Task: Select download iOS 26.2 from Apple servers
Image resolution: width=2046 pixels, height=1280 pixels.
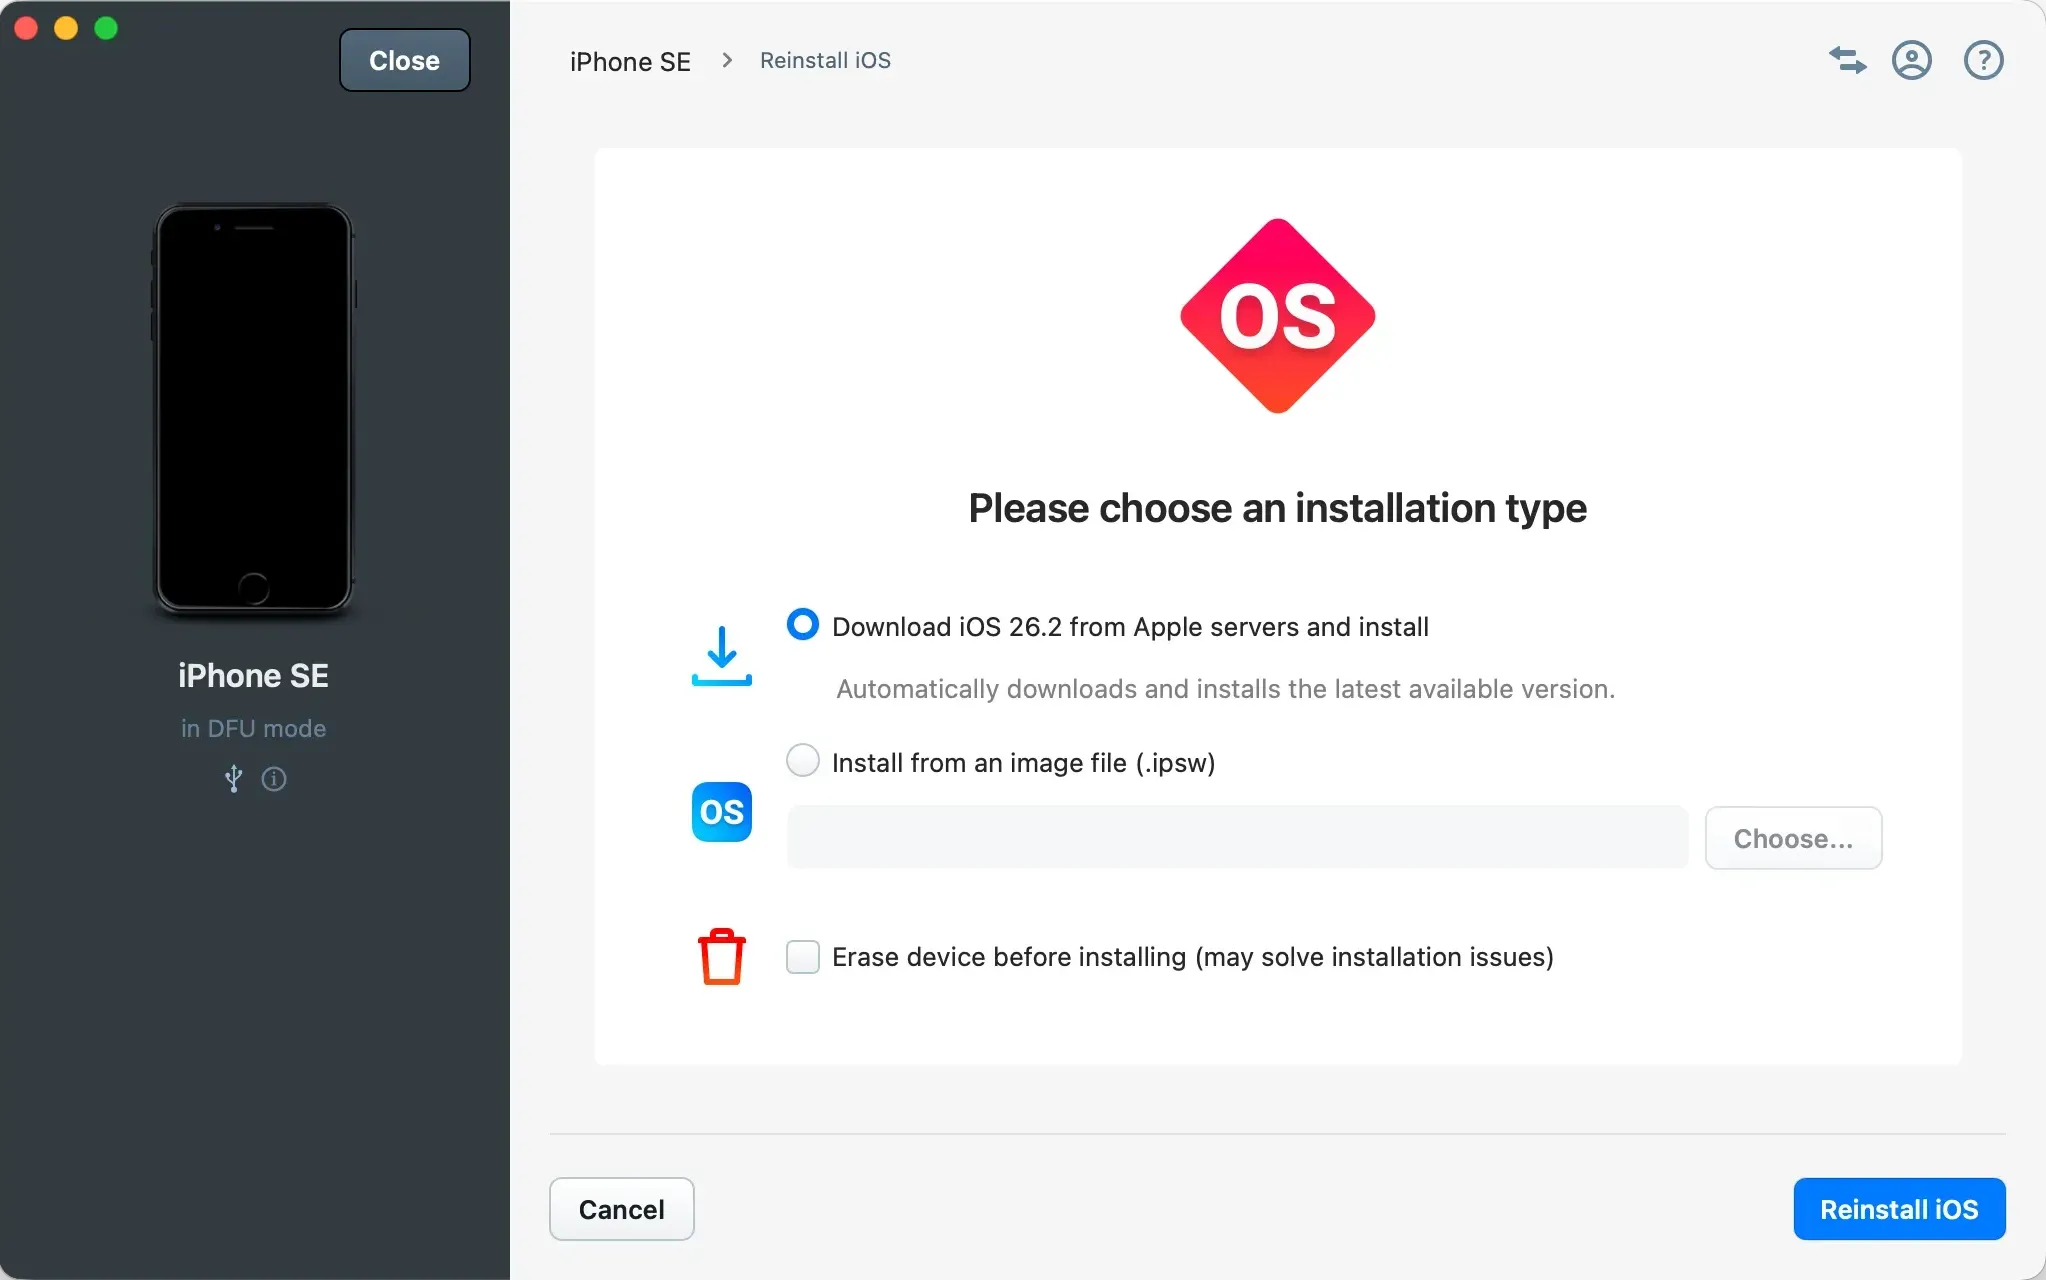Action: point(802,624)
